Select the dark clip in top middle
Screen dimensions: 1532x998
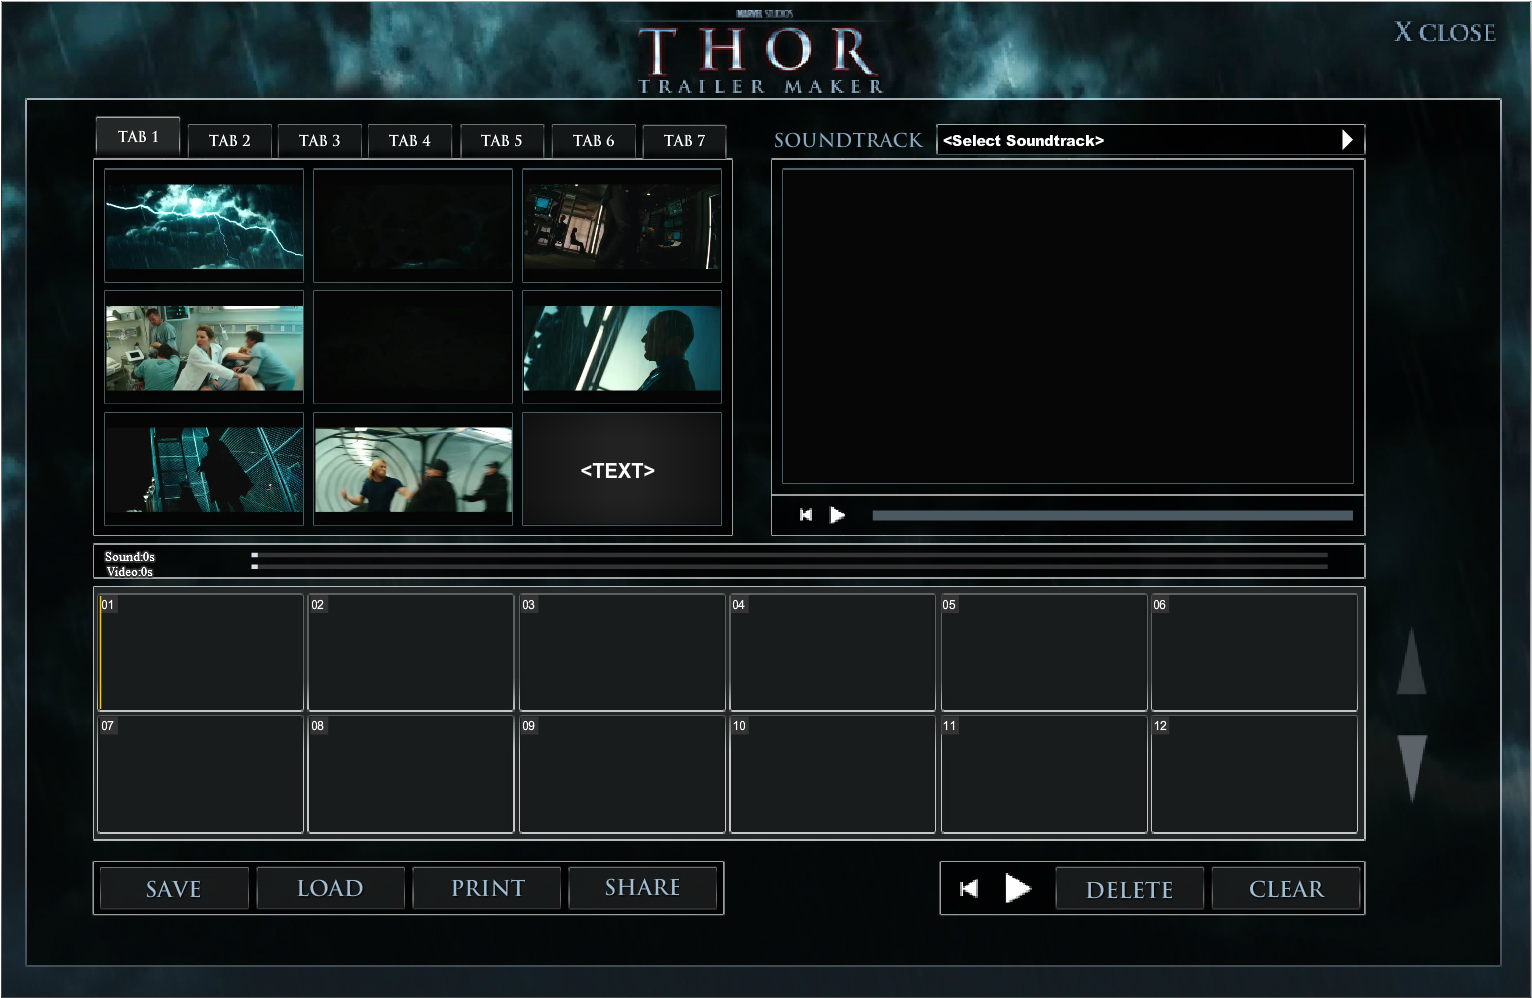(413, 226)
